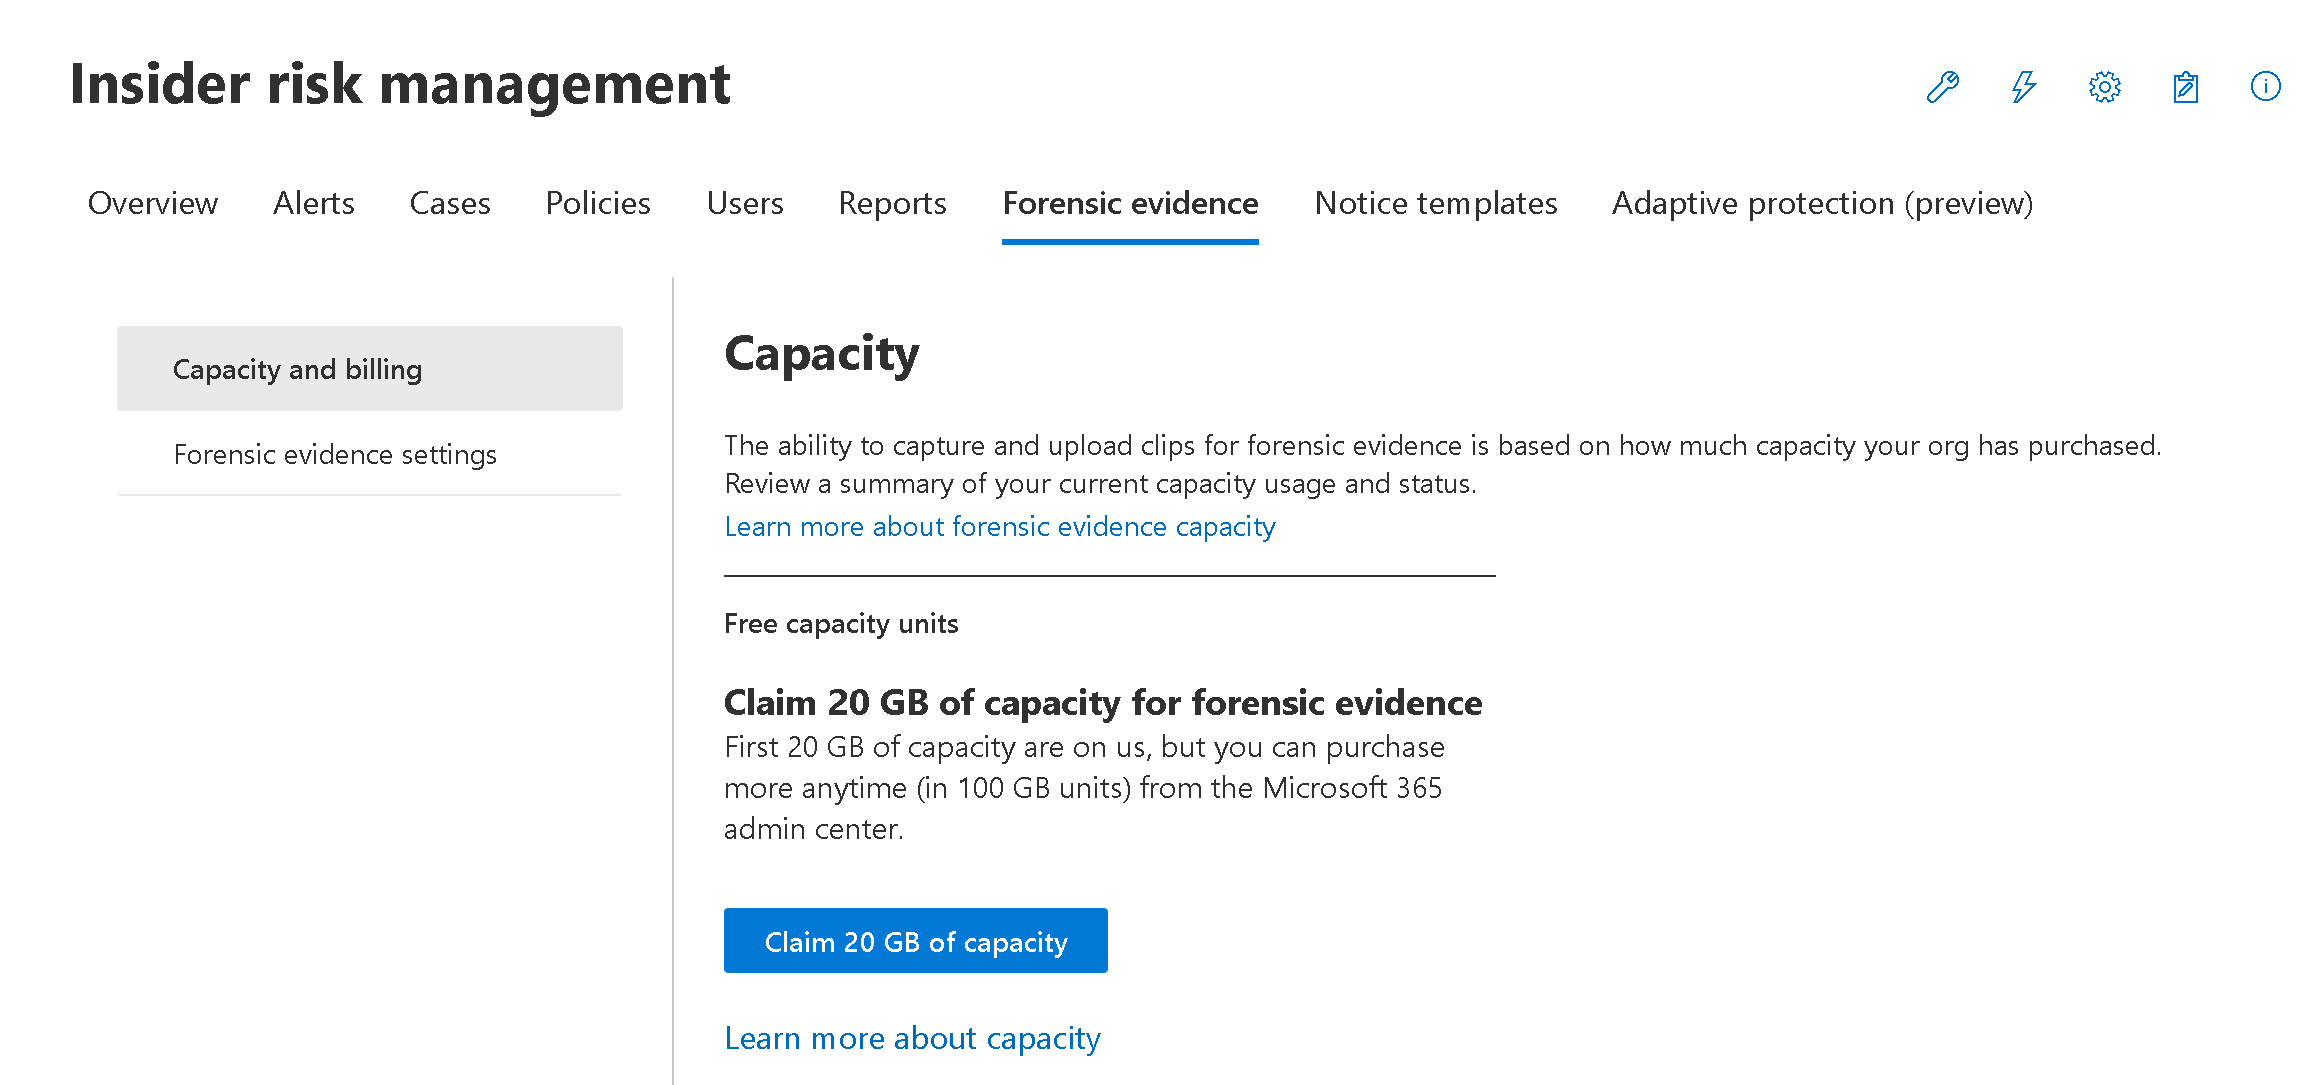The height and width of the screenshot is (1085, 2312).
Task: Follow the Learn more about capacity link
Action: point(912,1038)
